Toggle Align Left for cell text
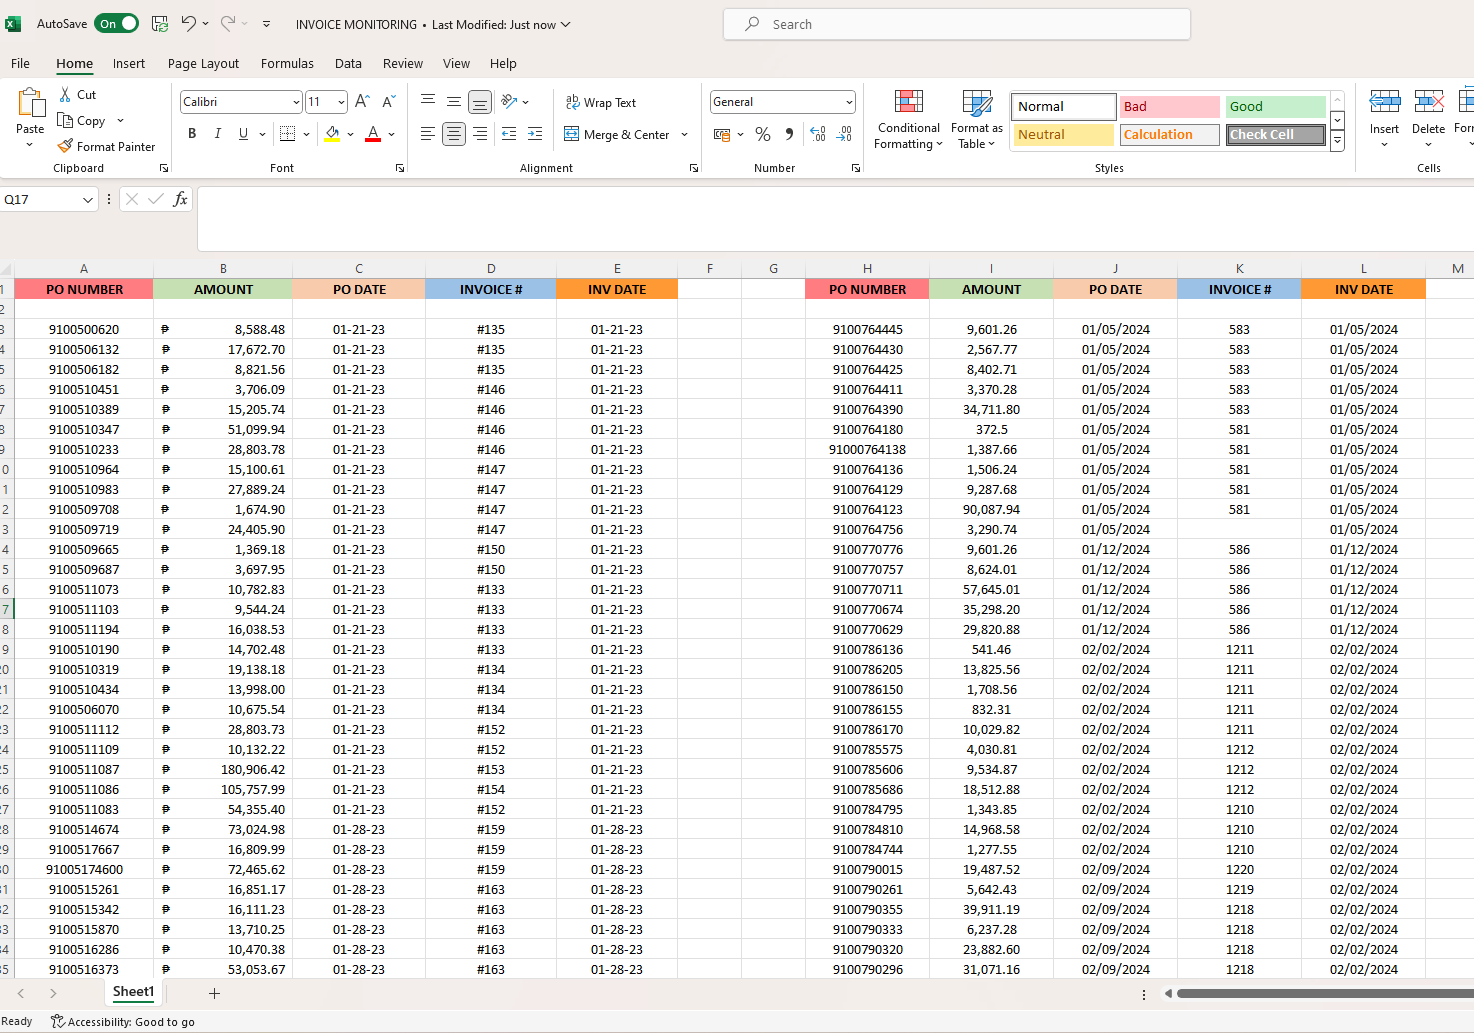1474x1033 pixels. [428, 134]
